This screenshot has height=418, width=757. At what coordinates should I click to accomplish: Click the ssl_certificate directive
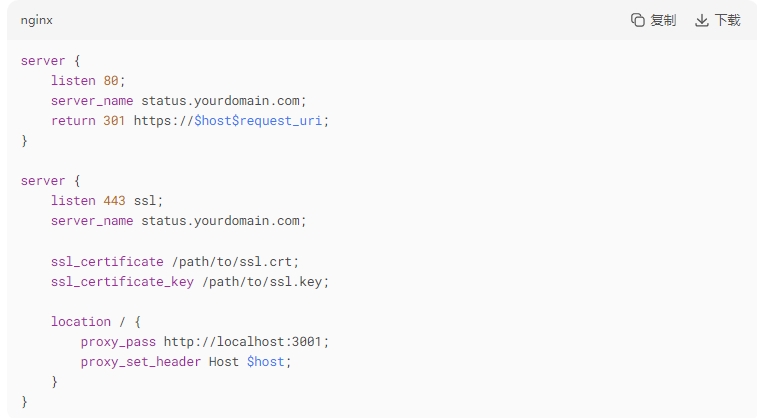coord(107,262)
